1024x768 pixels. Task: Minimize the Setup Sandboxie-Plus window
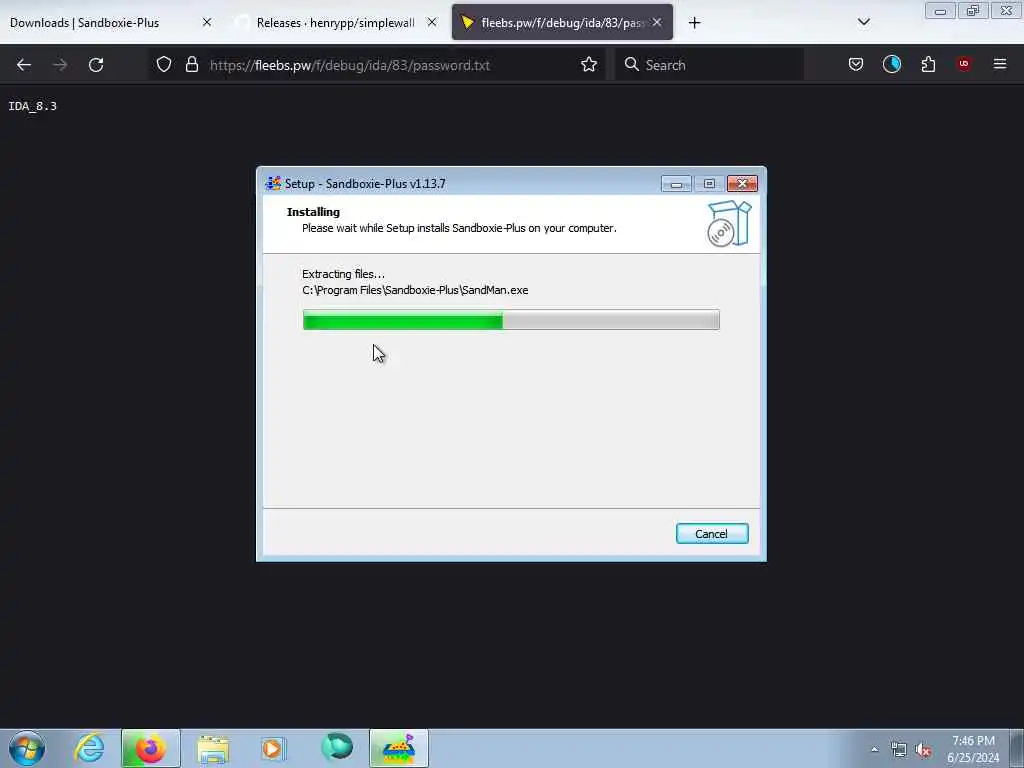pos(676,184)
